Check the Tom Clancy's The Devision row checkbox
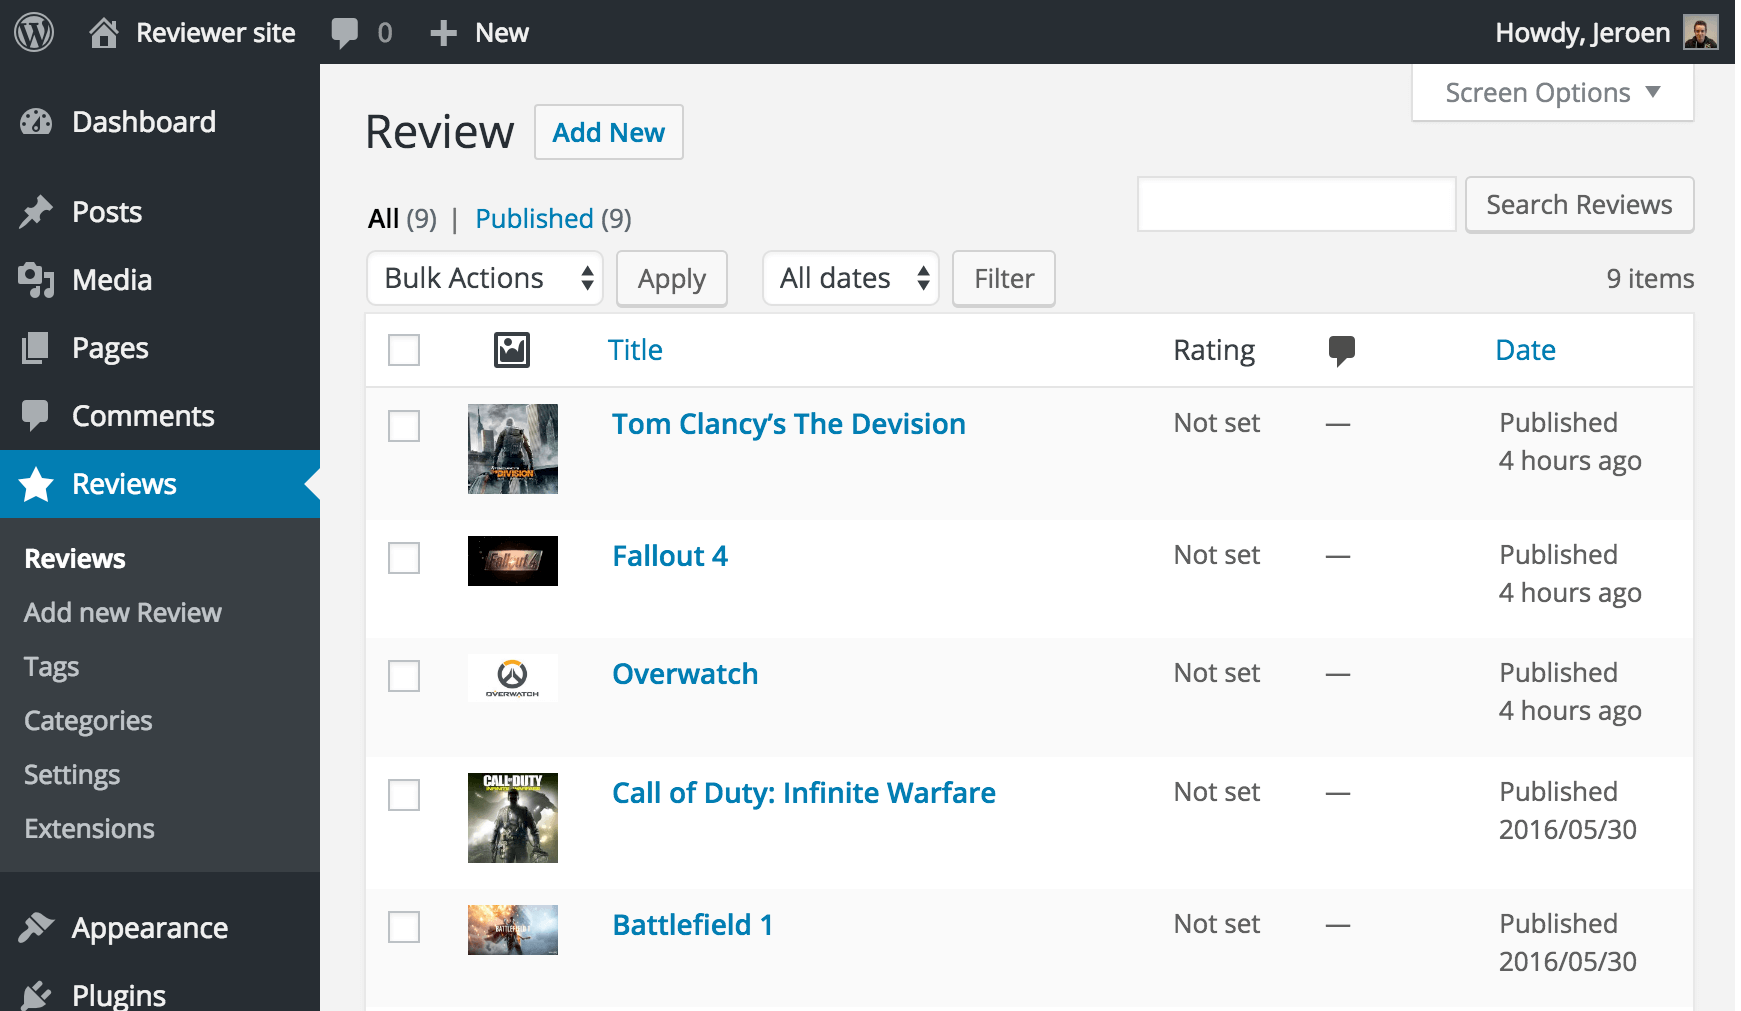This screenshot has width=1741, height=1011. coord(404,426)
